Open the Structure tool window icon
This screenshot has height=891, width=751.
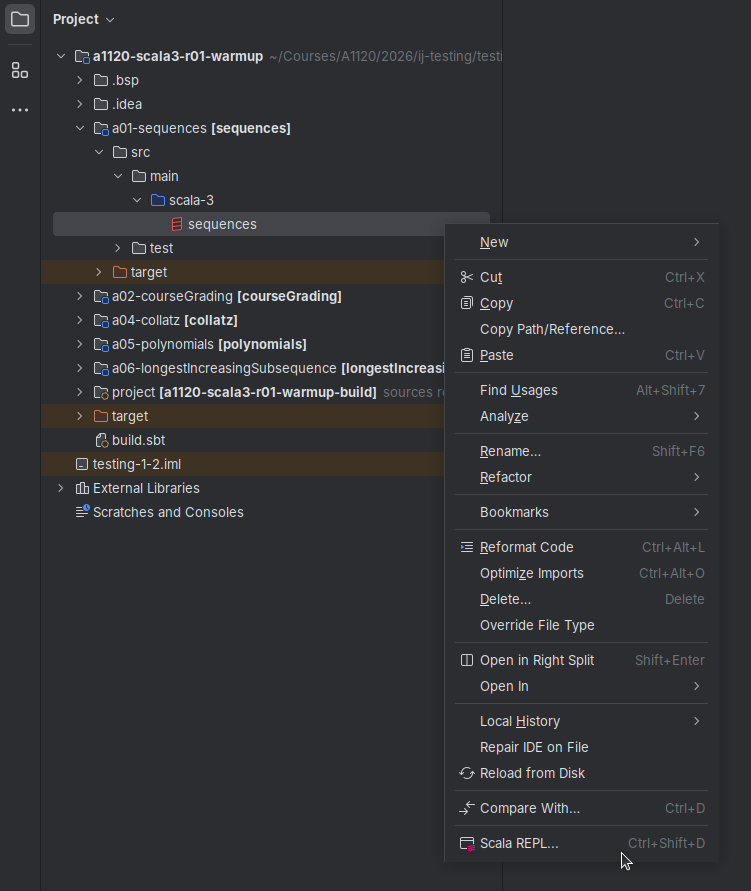[x=20, y=70]
